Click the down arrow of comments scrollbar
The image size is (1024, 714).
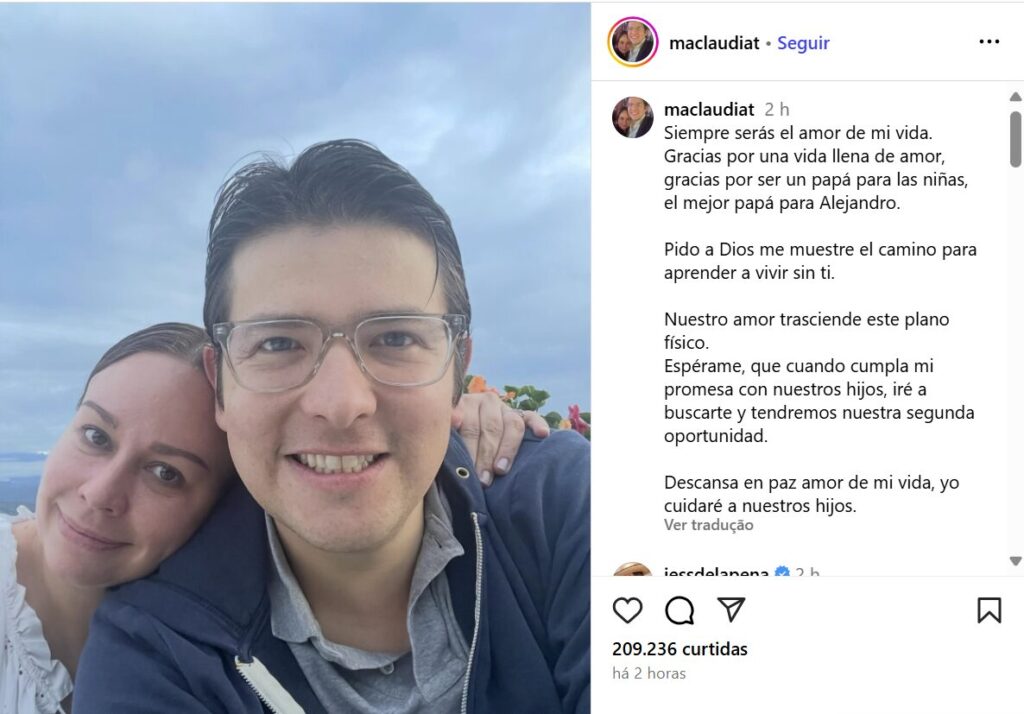point(1015,561)
